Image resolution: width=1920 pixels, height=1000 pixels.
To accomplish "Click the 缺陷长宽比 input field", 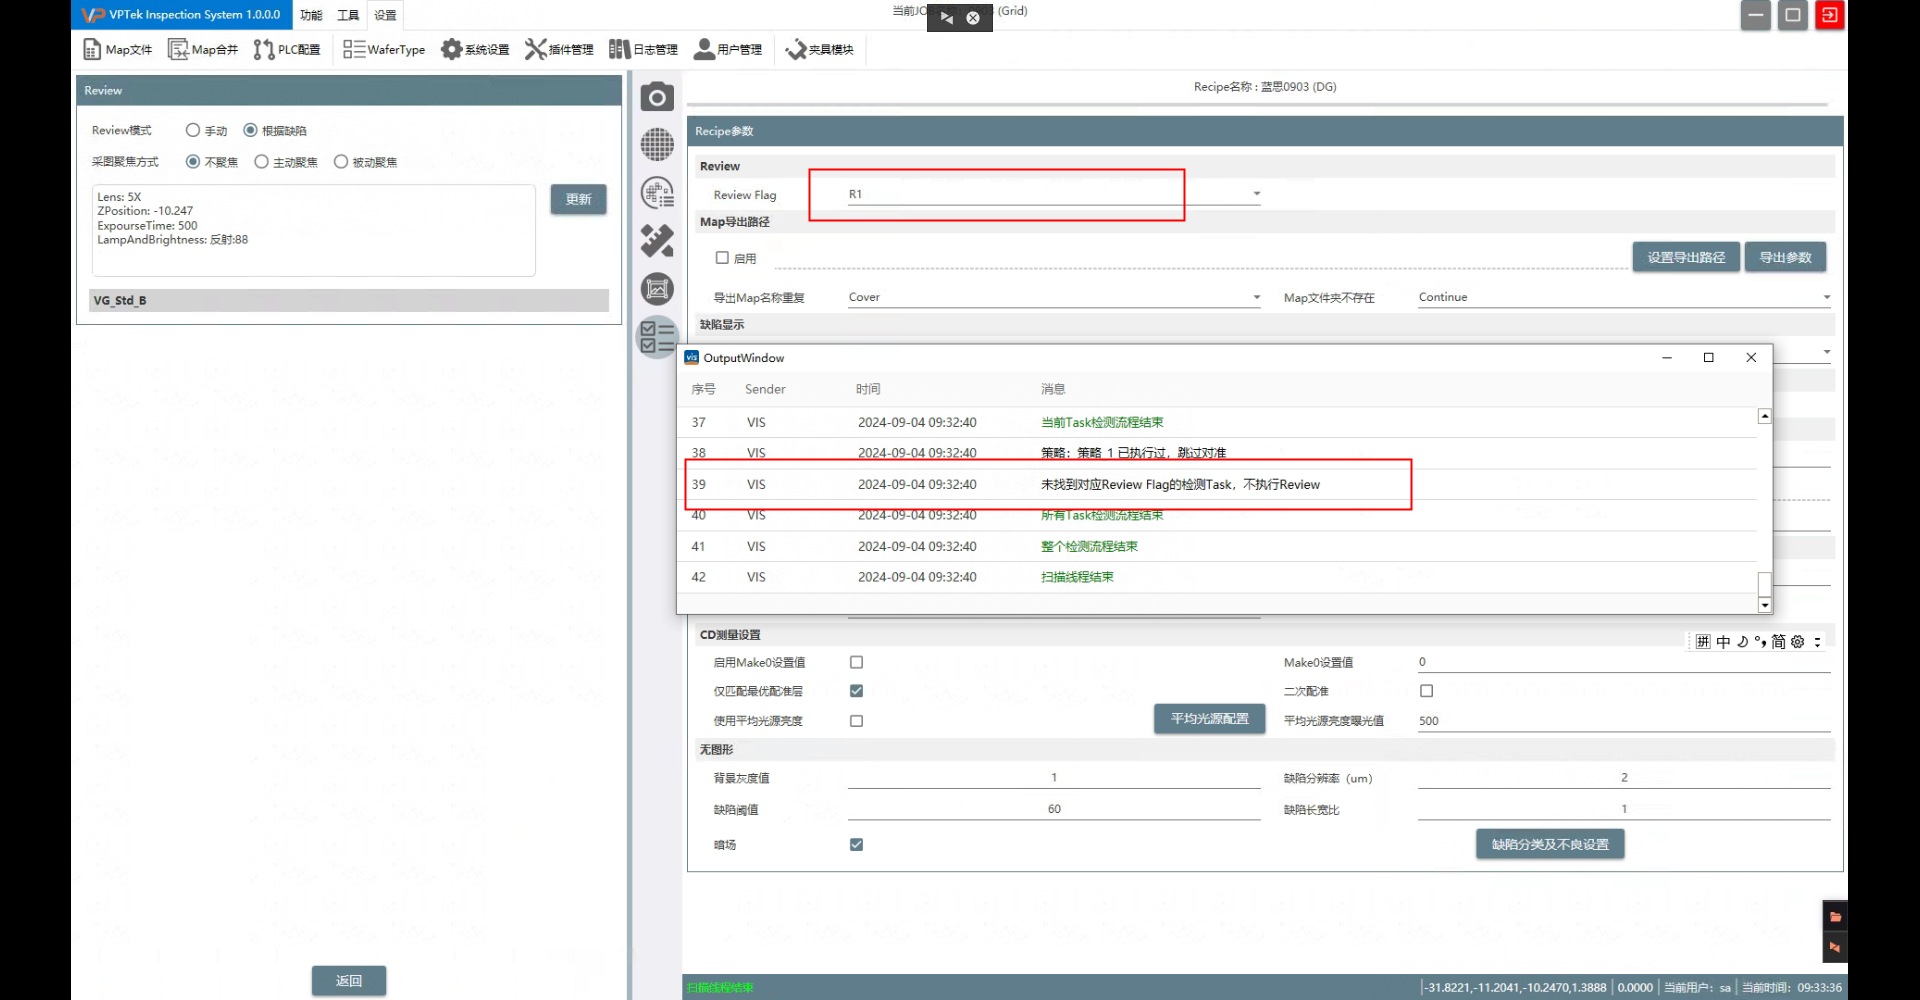I will [x=1624, y=809].
